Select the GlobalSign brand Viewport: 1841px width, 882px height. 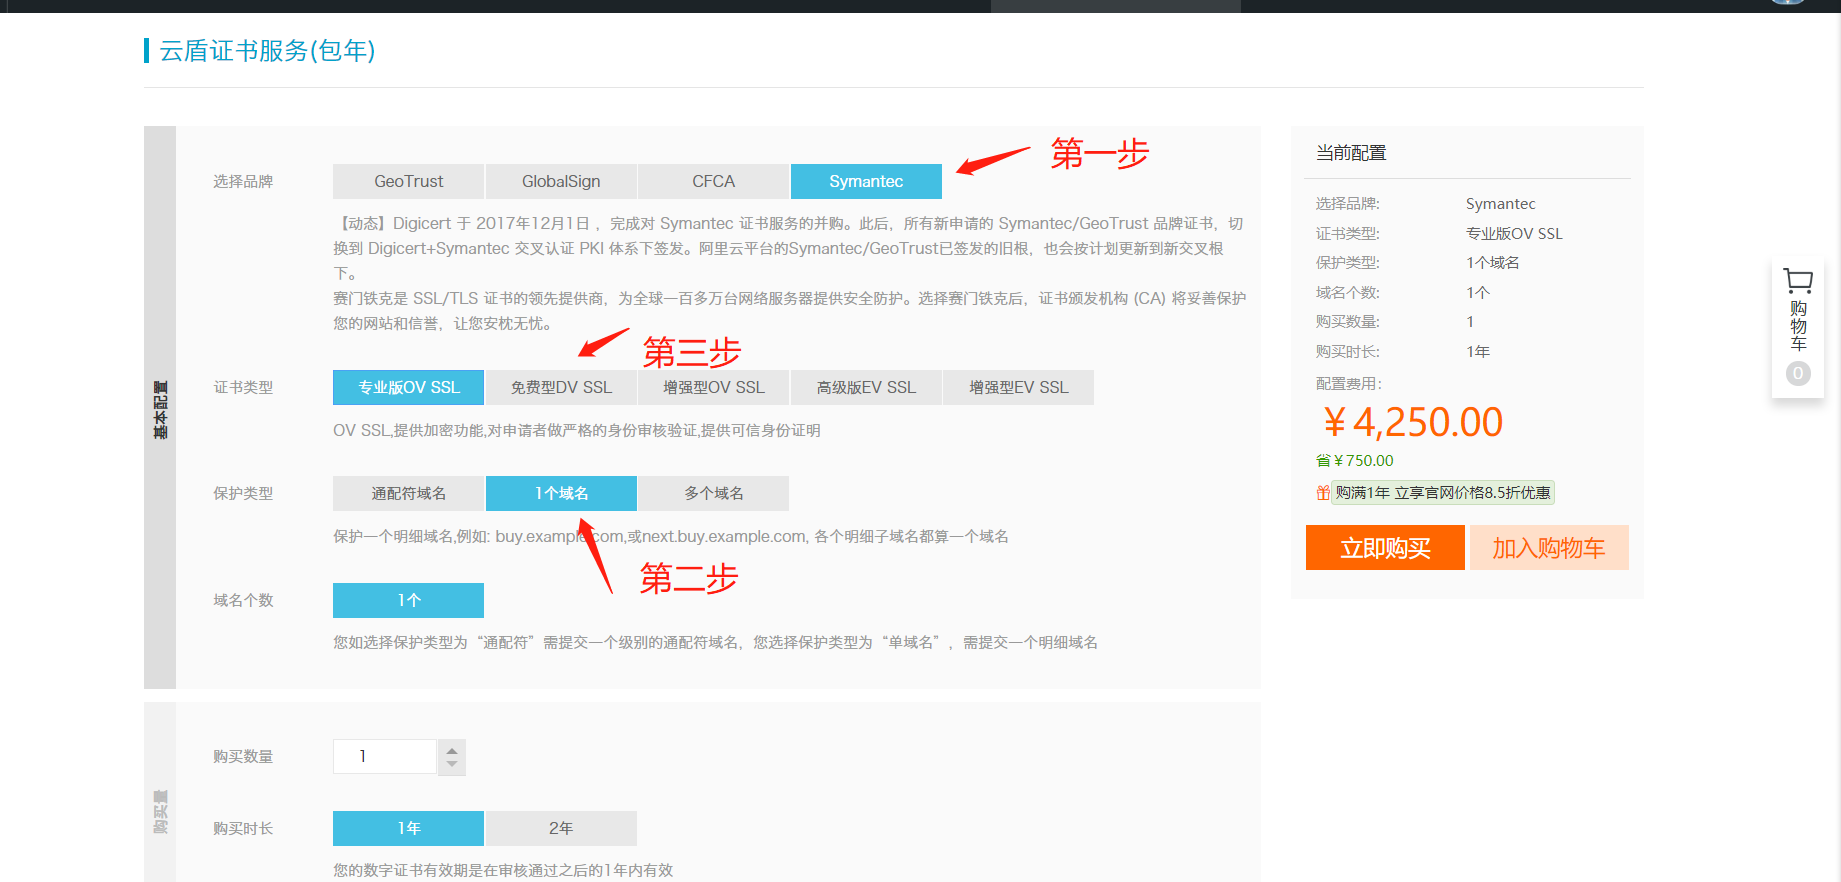561,181
